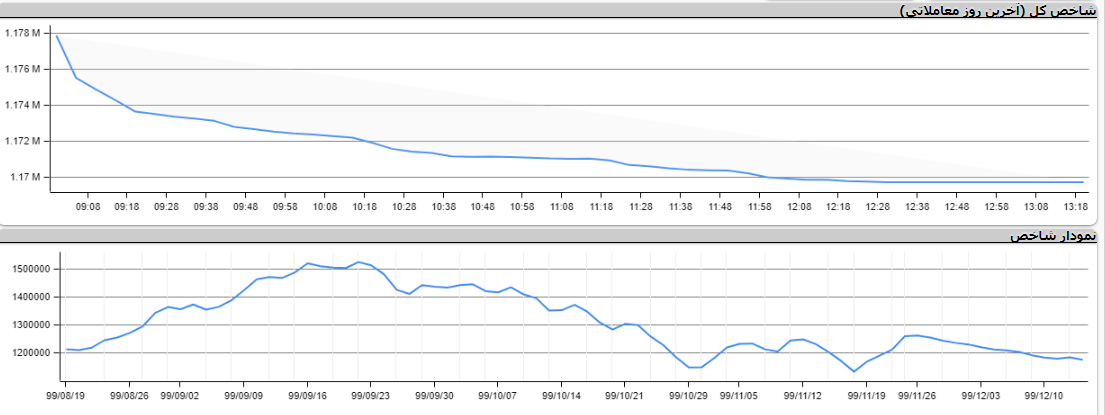Click the lowest trough before 99/11/19
This screenshot has height=415, width=1105.
(854, 371)
